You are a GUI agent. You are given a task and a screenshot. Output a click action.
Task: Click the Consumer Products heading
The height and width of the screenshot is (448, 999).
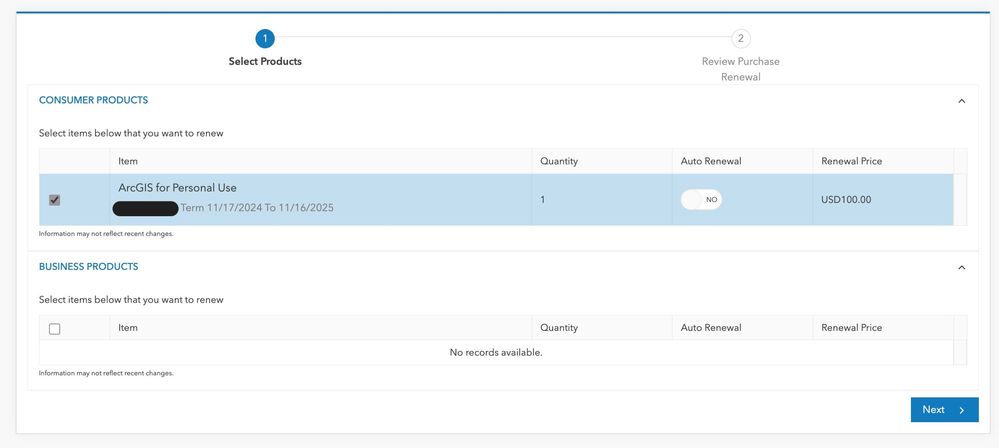pos(93,101)
